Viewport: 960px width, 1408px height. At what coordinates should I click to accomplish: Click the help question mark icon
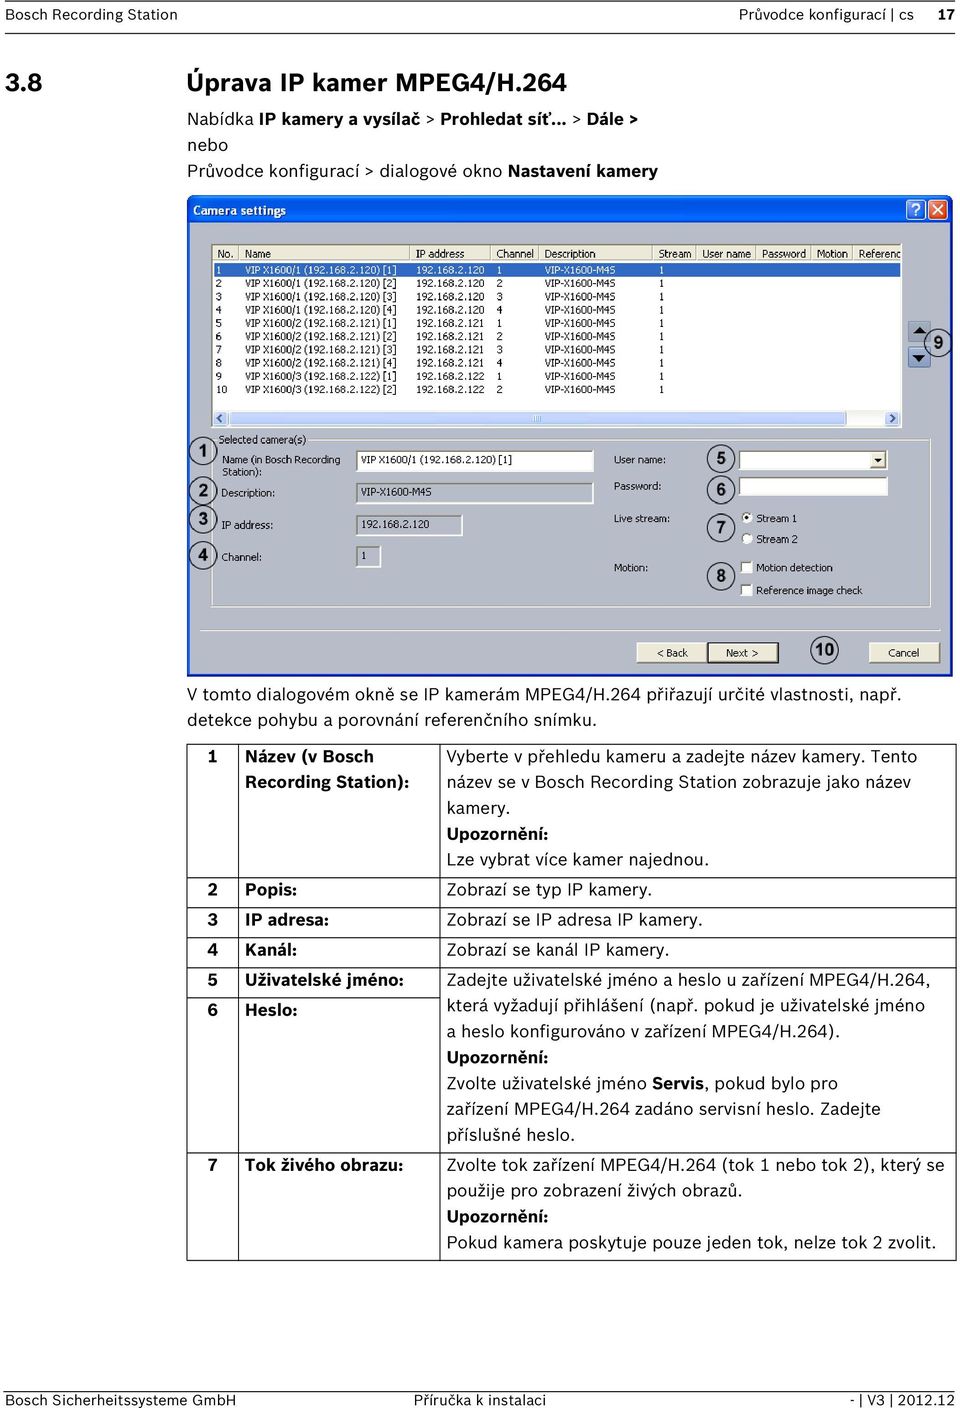[915, 210]
